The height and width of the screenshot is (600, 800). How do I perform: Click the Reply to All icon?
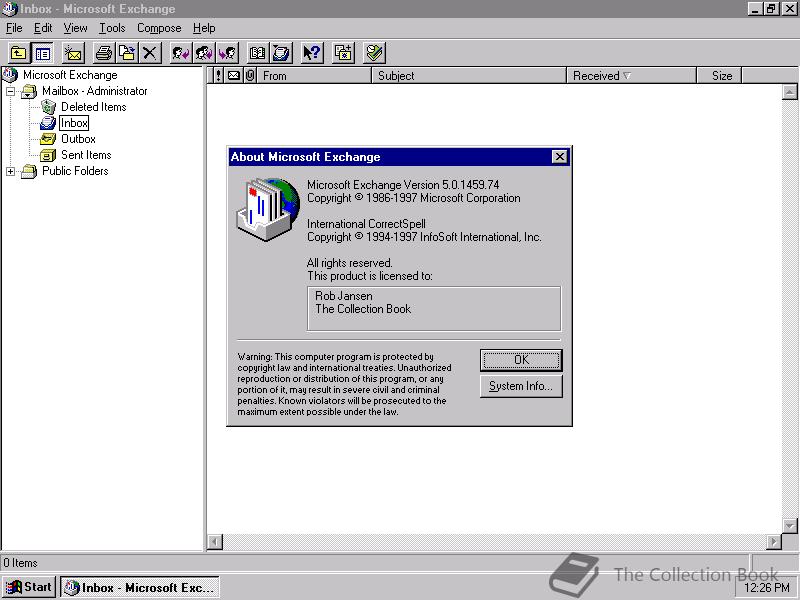point(204,53)
